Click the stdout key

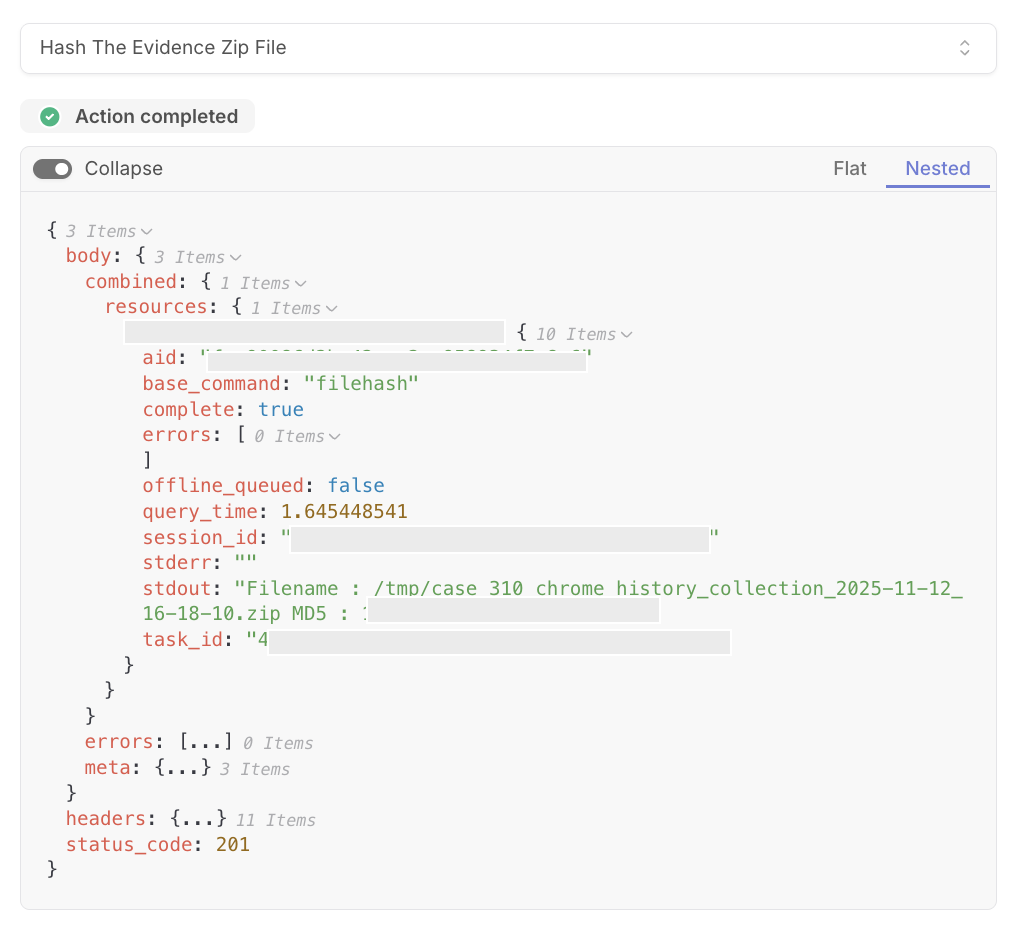pos(177,588)
